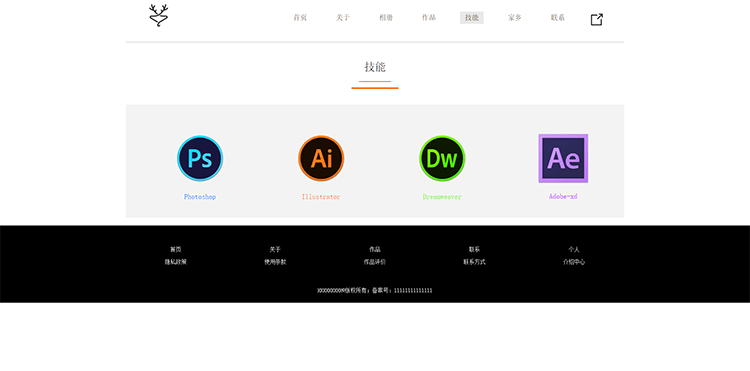Select the highlighted 技能 nav item

click(x=472, y=18)
